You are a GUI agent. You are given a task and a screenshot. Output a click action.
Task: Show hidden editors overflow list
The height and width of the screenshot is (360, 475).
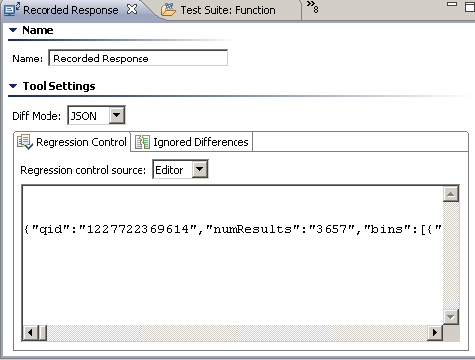tap(312, 7)
